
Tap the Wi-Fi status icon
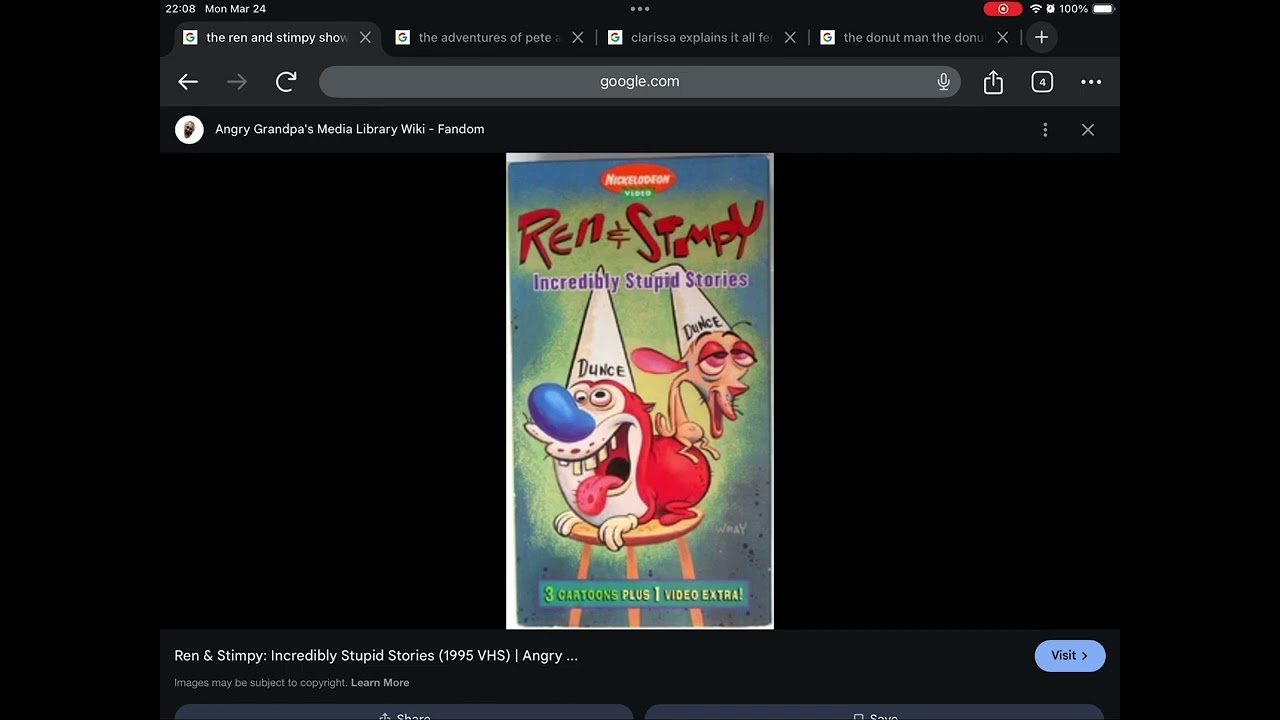(x=1035, y=9)
